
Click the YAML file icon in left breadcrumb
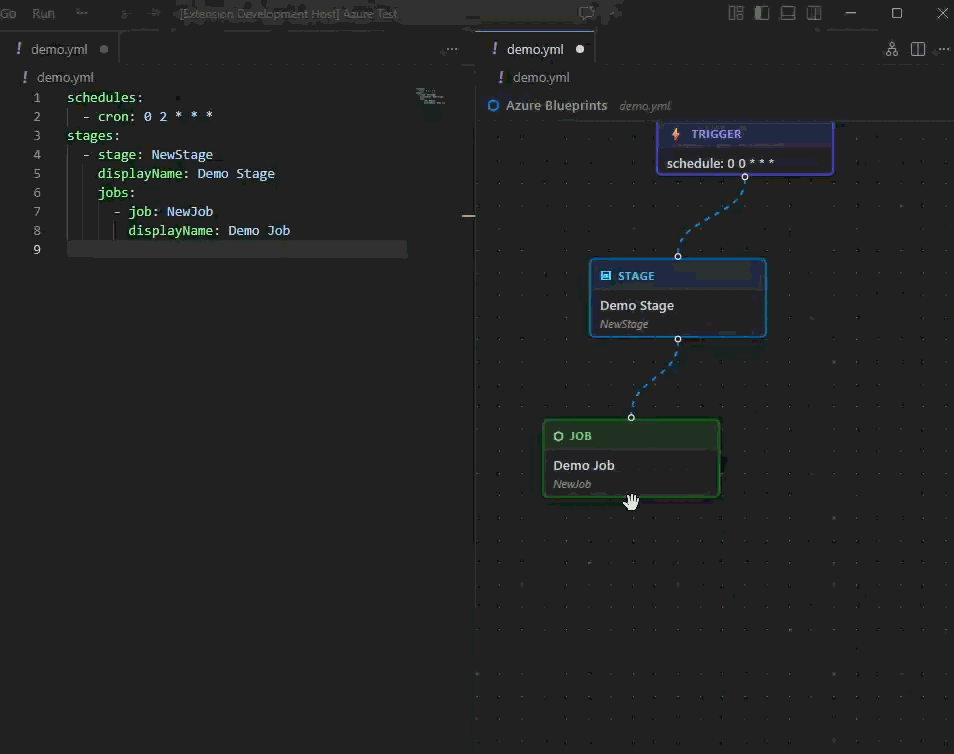(25, 77)
